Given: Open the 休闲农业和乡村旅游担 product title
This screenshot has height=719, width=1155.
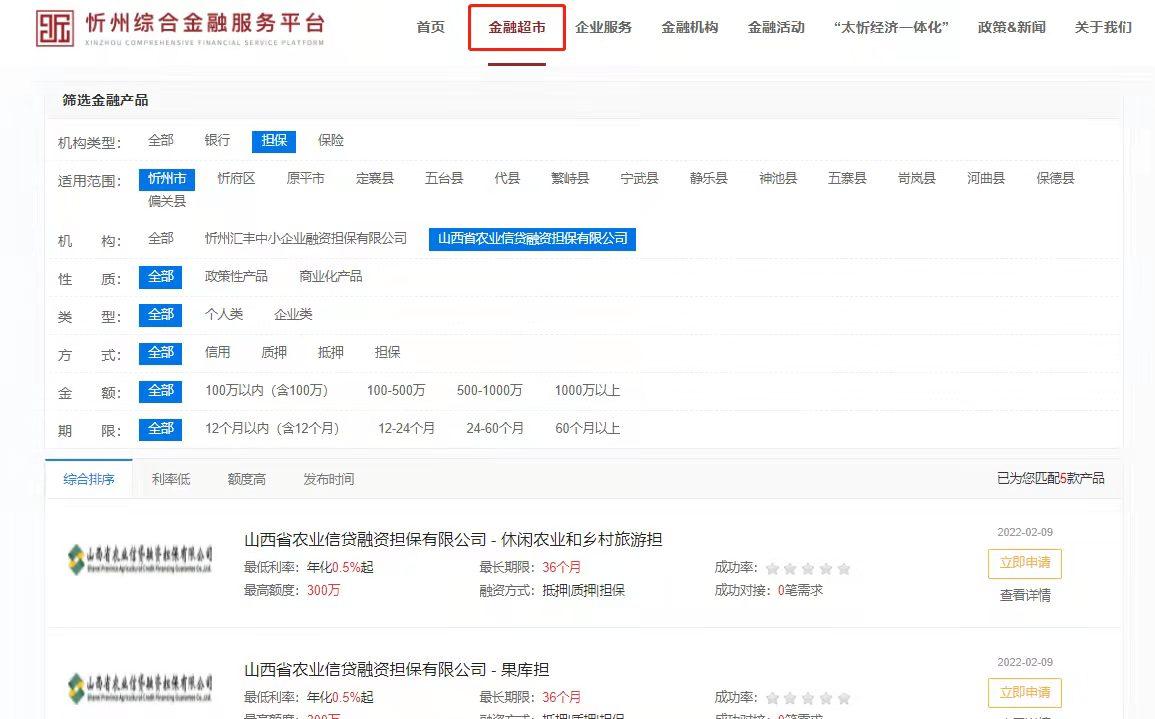Looking at the screenshot, I should coord(453,540).
